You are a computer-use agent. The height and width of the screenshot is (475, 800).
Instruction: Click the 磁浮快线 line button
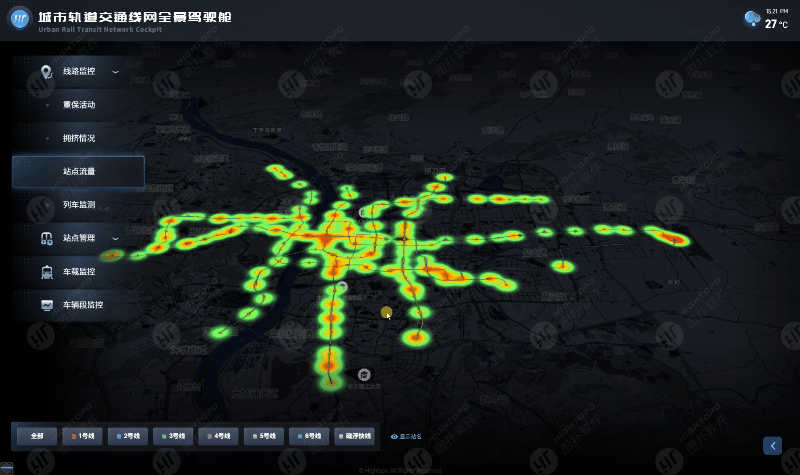pyautogui.click(x=355, y=436)
